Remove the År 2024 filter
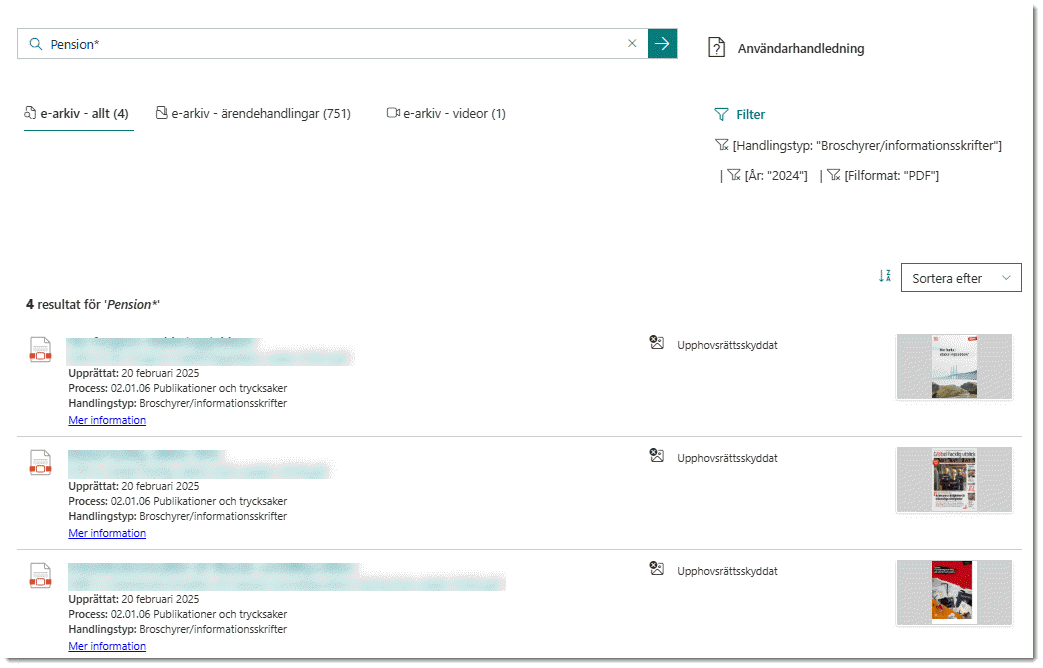 pyautogui.click(x=768, y=176)
